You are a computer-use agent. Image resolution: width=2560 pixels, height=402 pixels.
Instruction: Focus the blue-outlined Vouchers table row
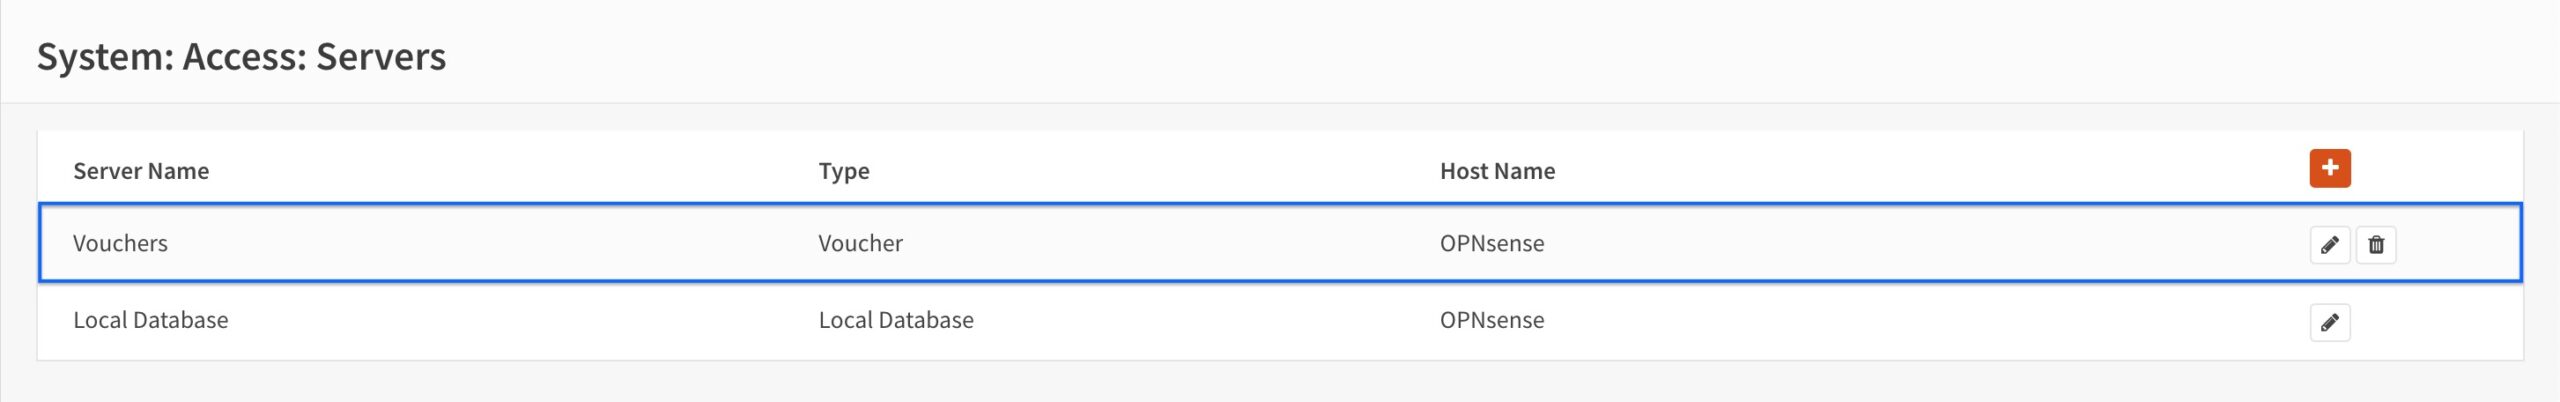pyautogui.click(x=1280, y=243)
